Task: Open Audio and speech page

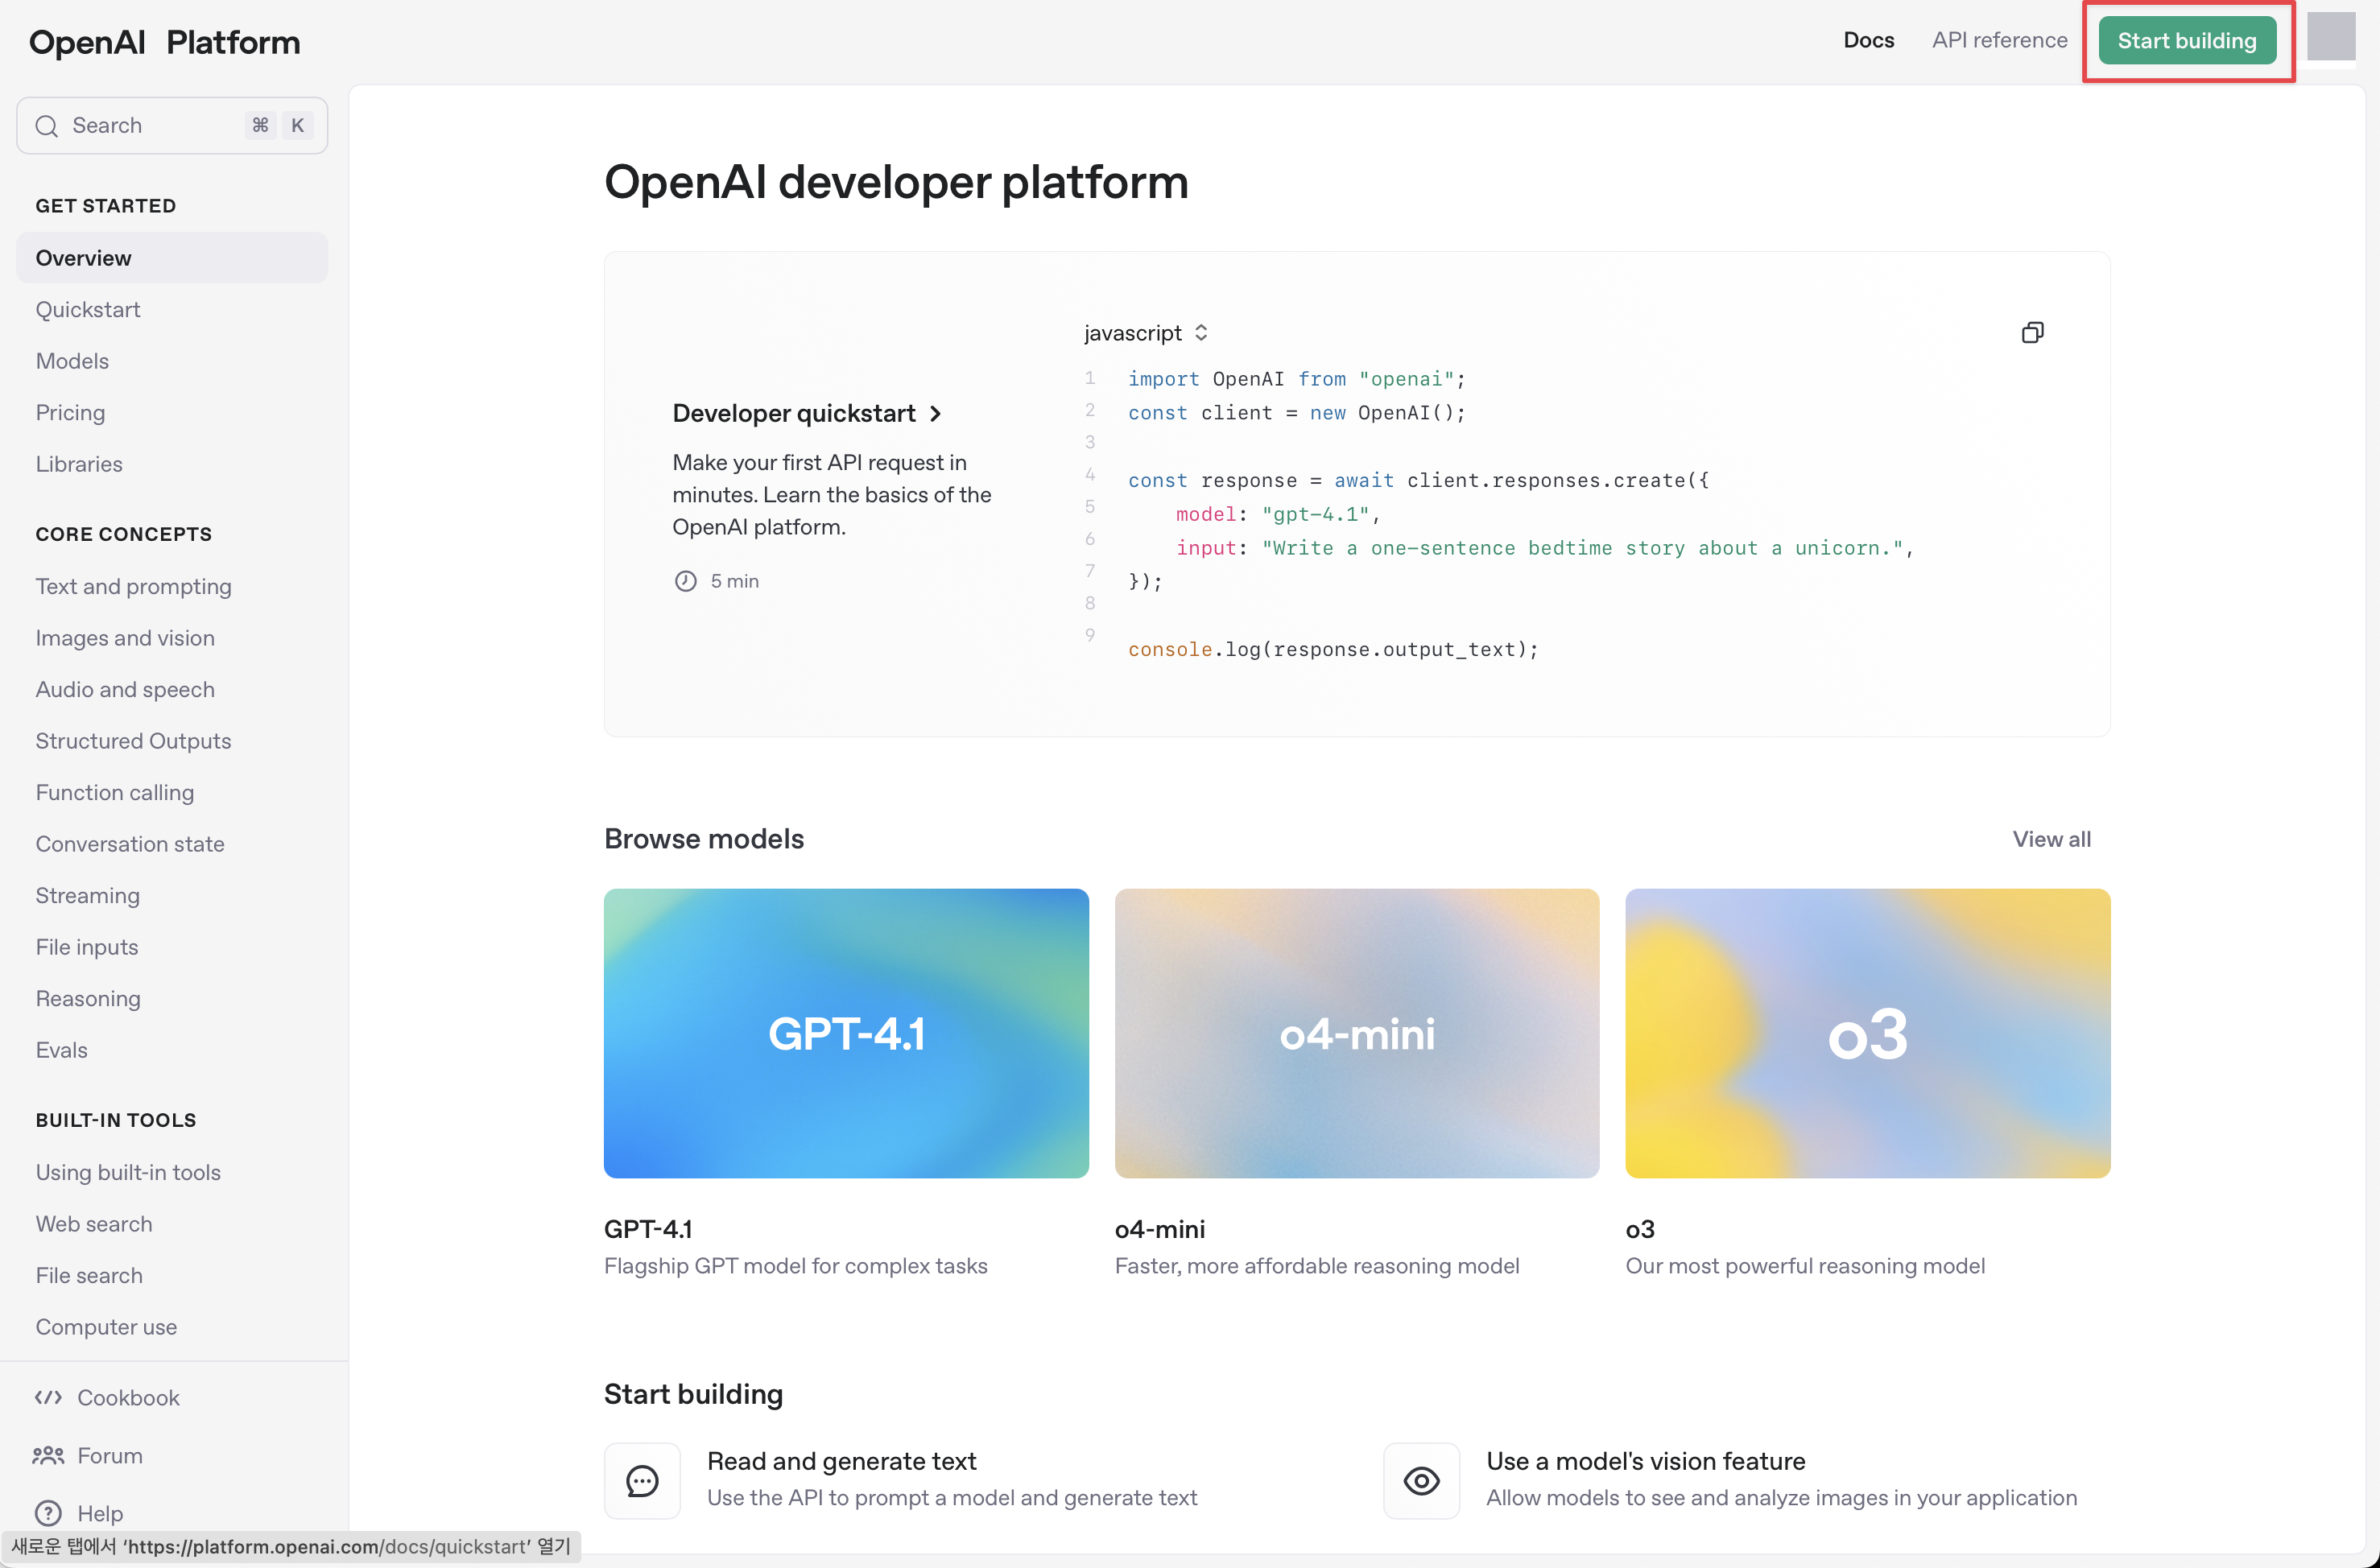Action: click(x=125, y=690)
